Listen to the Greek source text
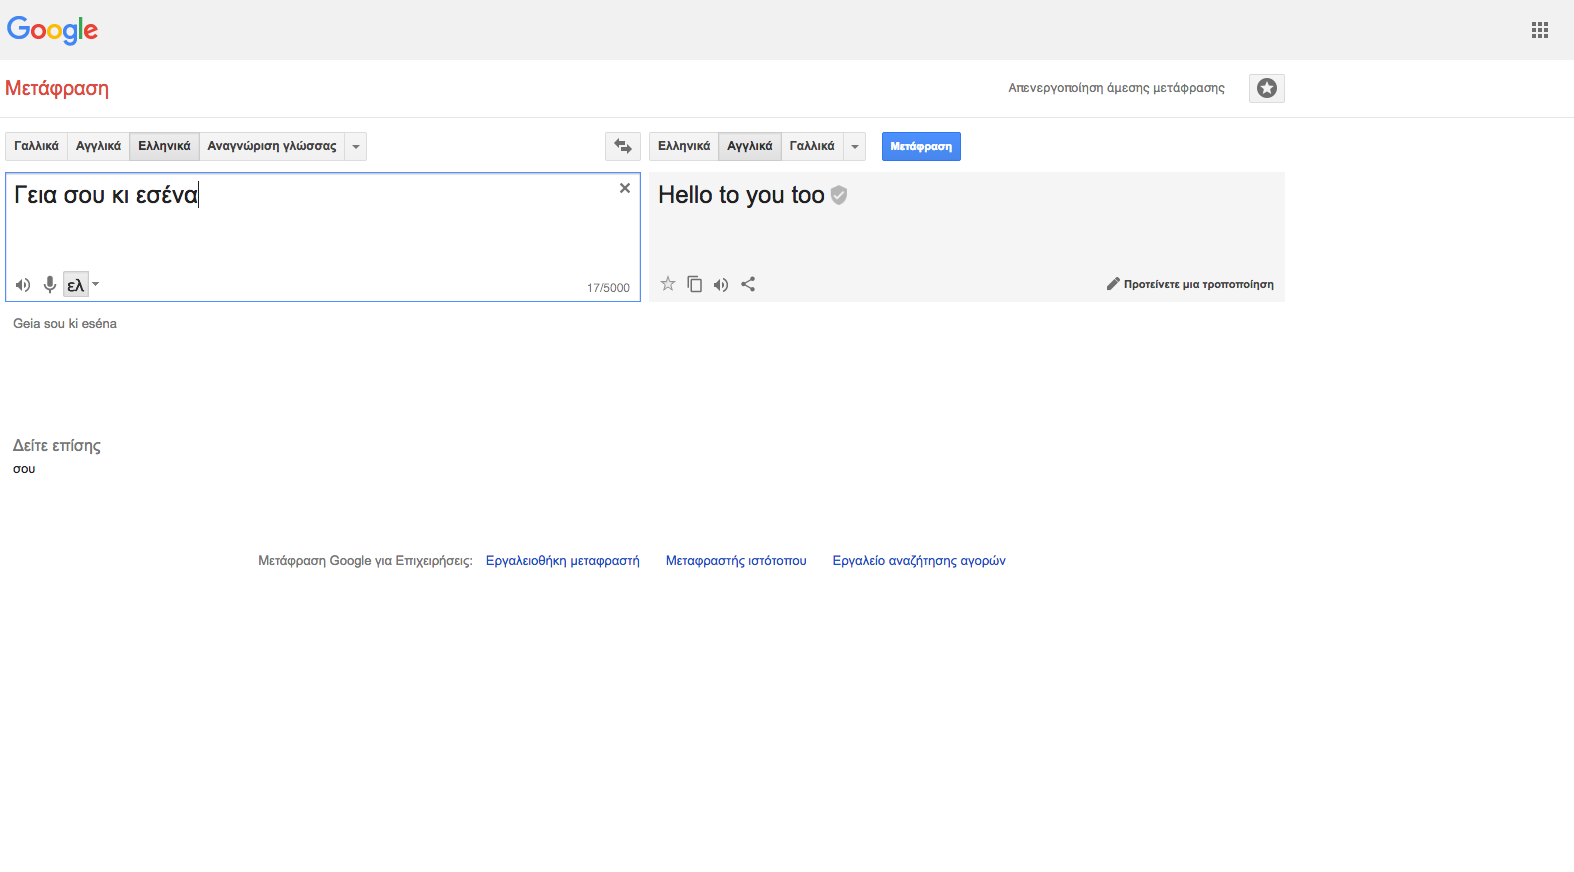This screenshot has width=1574, height=872. [x=23, y=285]
